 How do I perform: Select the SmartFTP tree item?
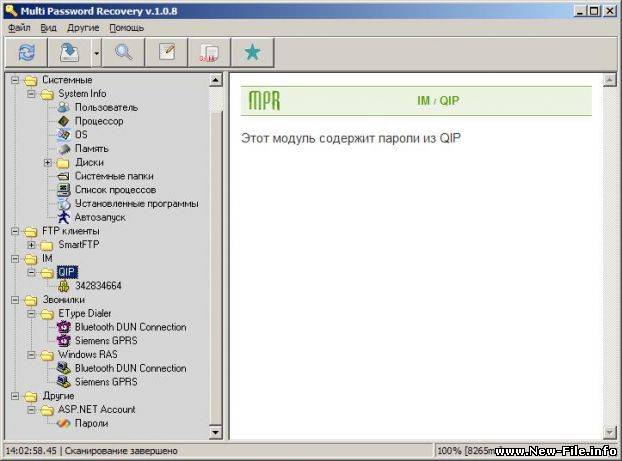click(x=79, y=245)
